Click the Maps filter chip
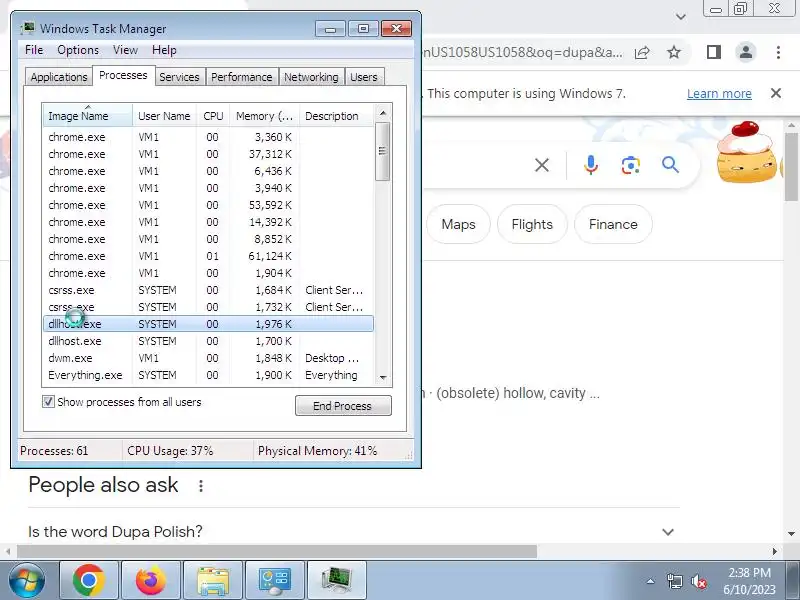Image resolution: width=800 pixels, height=600 pixels. click(x=458, y=224)
